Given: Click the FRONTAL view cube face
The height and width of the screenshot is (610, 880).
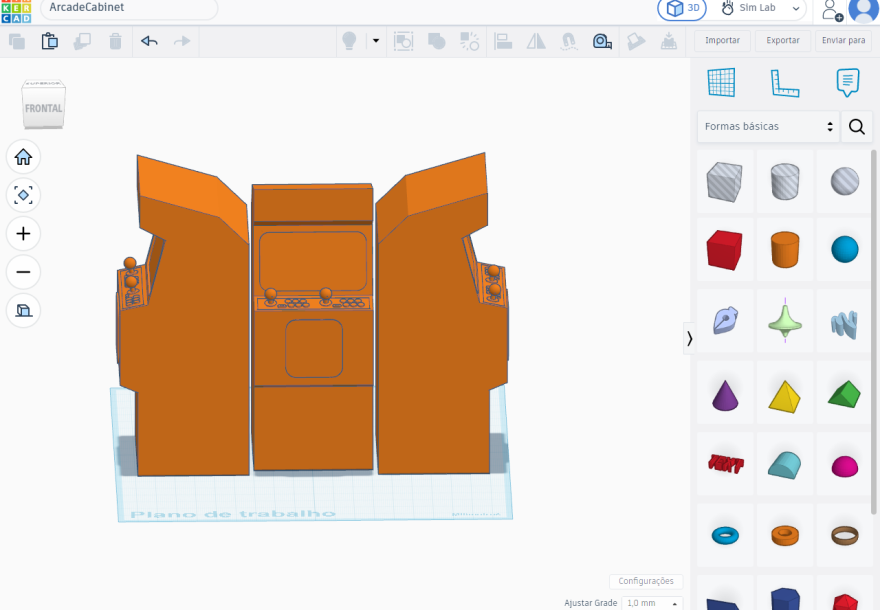Looking at the screenshot, I should pyautogui.click(x=43, y=108).
